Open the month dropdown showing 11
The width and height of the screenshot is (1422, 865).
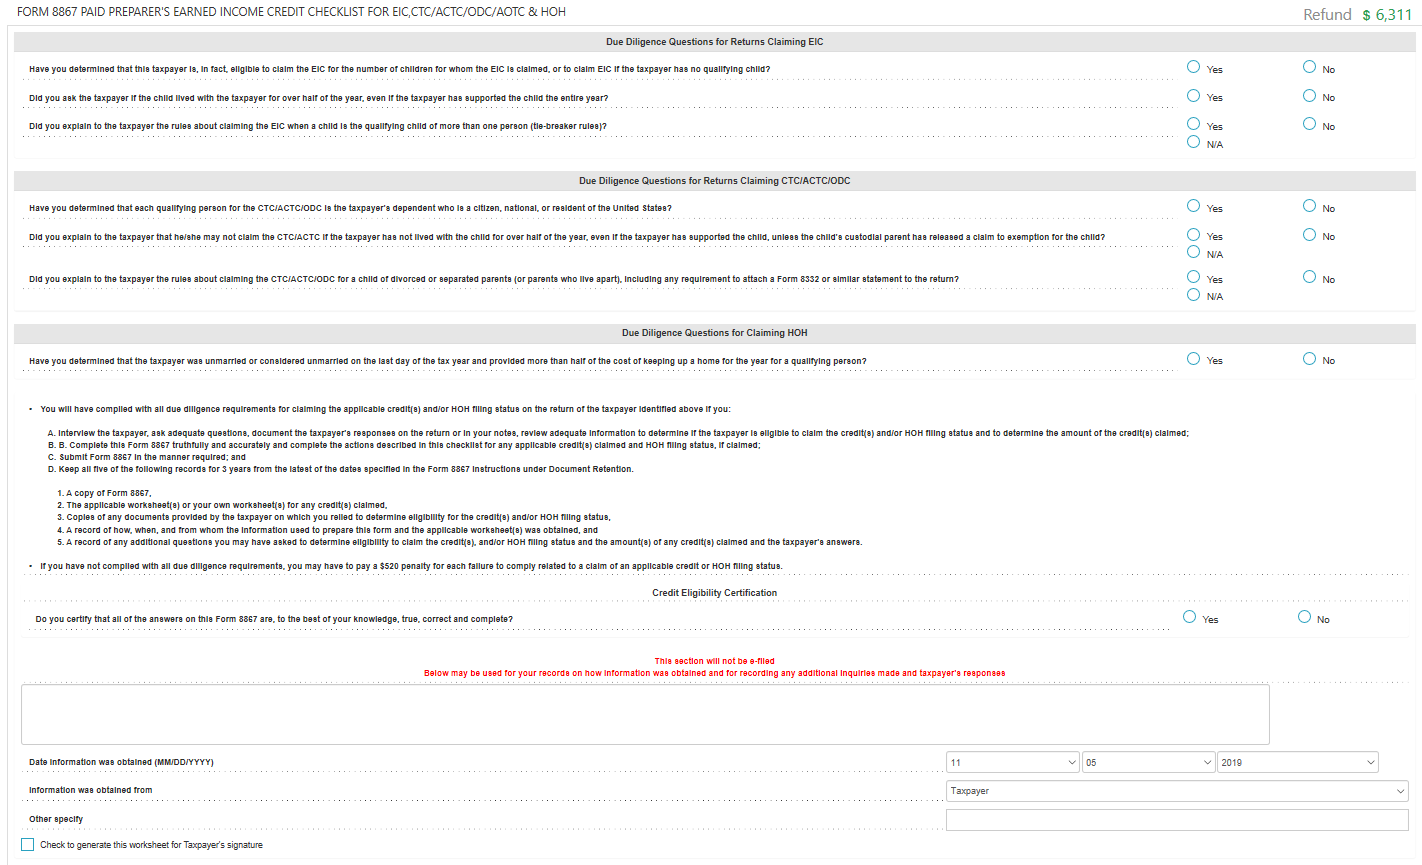[1012, 761]
